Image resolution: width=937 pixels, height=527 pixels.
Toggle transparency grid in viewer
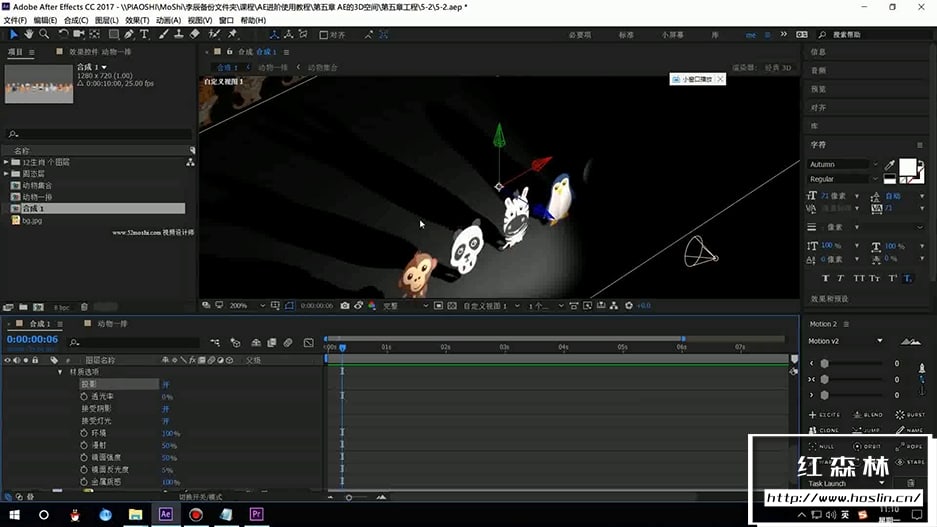coord(452,305)
